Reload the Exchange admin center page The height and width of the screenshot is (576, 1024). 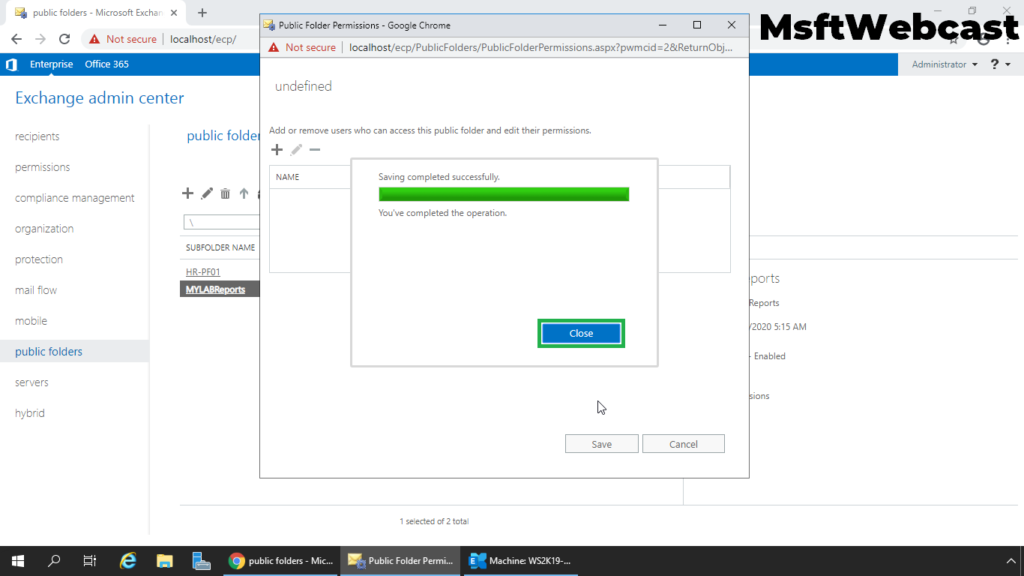pyautogui.click(x=64, y=39)
